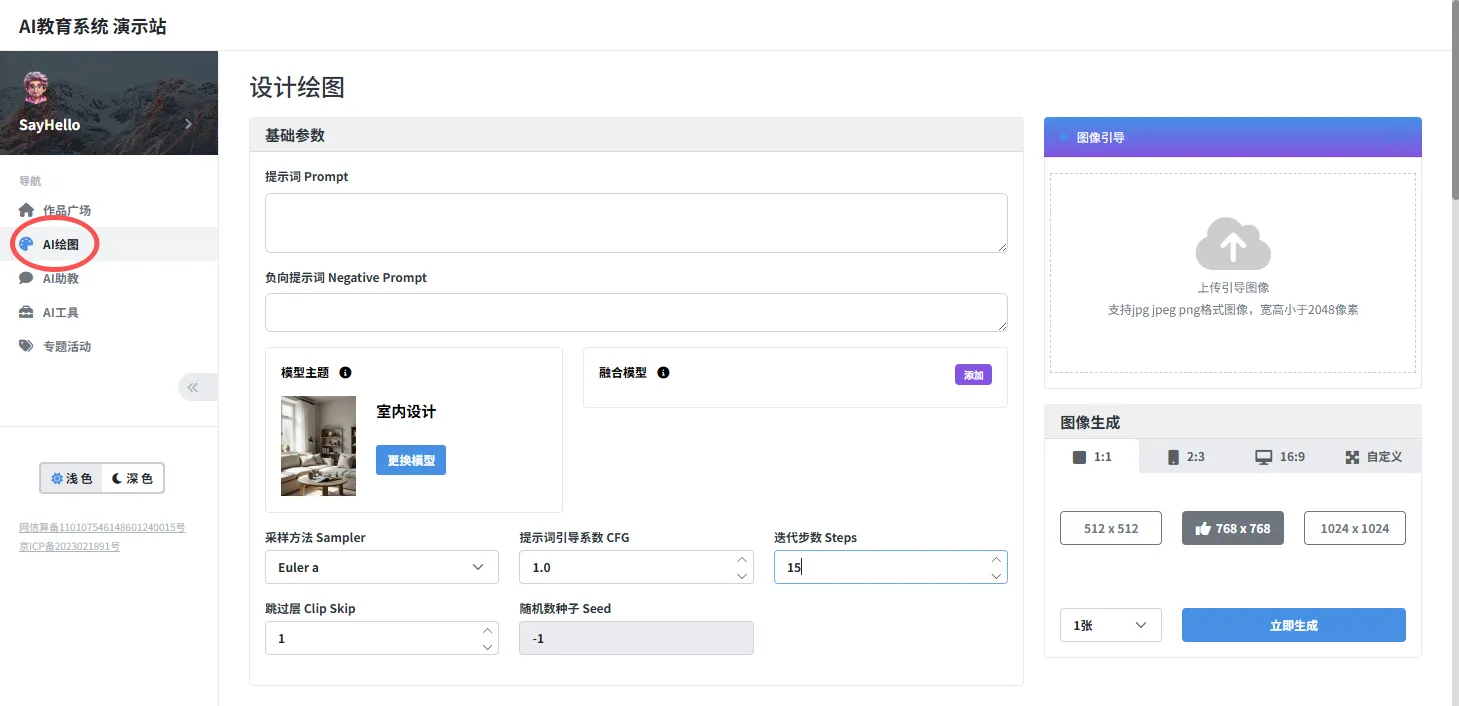The width and height of the screenshot is (1459, 706).
Task: Click the cloud upload icon for guide image
Action: pyautogui.click(x=1232, y=244)
